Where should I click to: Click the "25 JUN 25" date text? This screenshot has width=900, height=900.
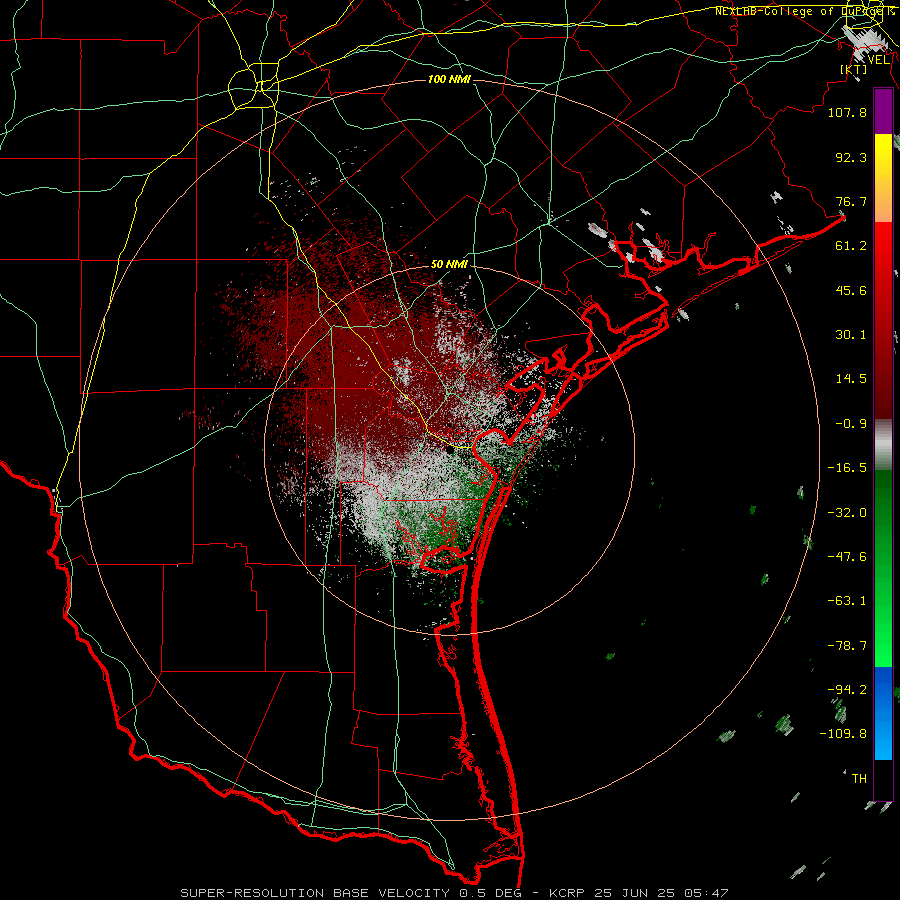(x=634, y=893)
